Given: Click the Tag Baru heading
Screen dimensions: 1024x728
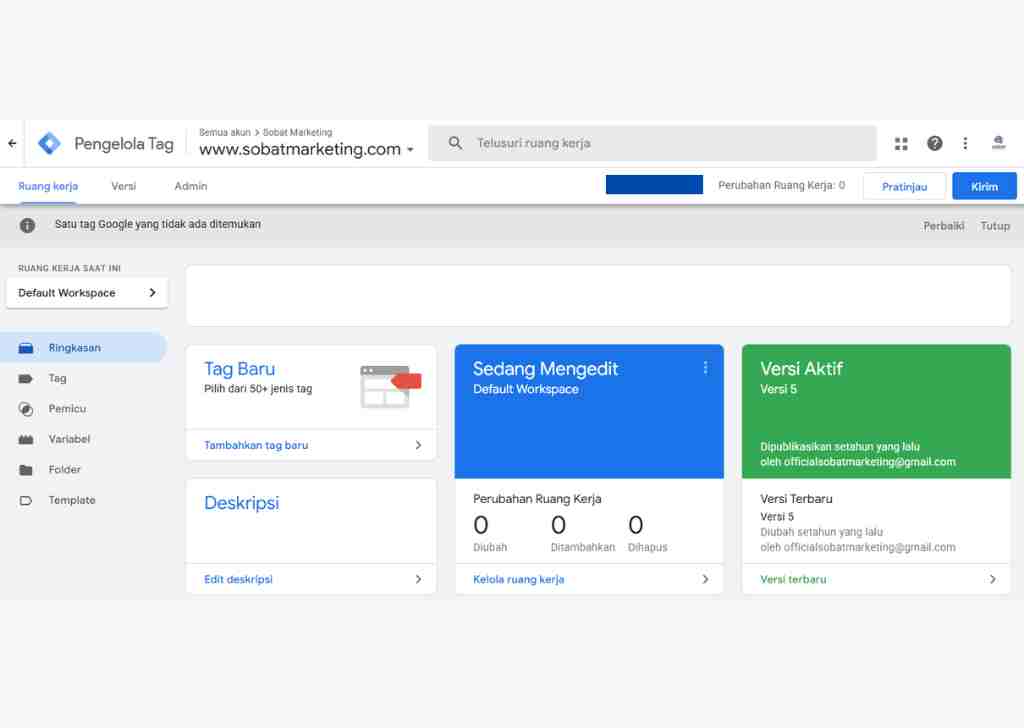Looking at the screenshot, I should pyautogui.click(x=239, y=369).
